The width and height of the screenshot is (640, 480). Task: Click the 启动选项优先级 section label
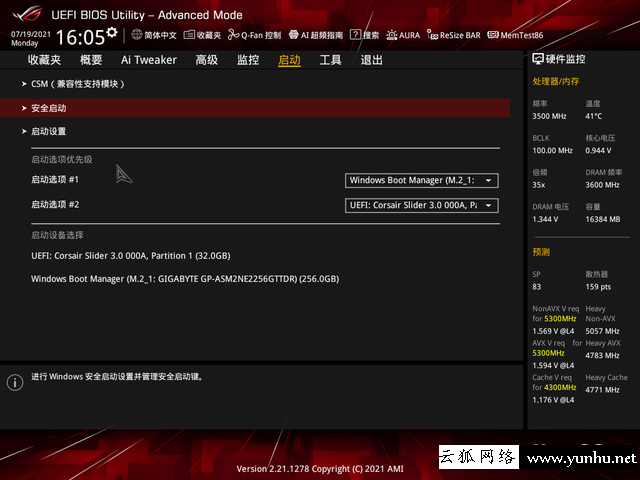click(x=62, y=159)
